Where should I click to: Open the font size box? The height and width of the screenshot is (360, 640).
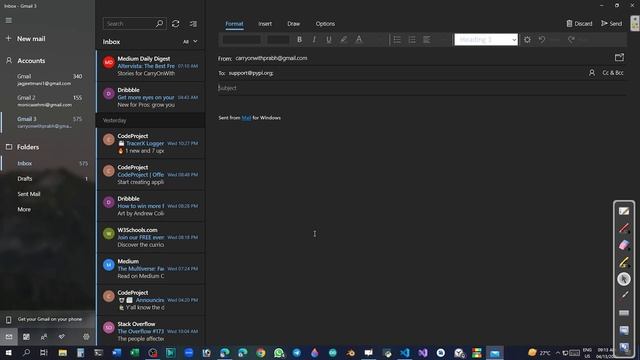(278, 40)
